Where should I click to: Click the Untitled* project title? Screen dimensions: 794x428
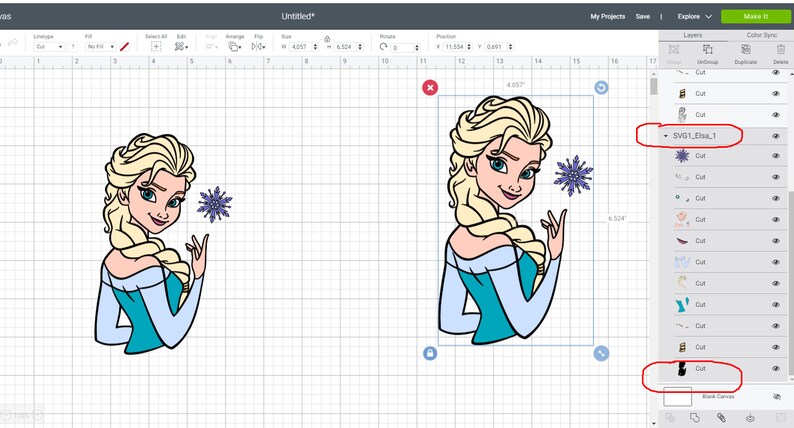point(298,16)
